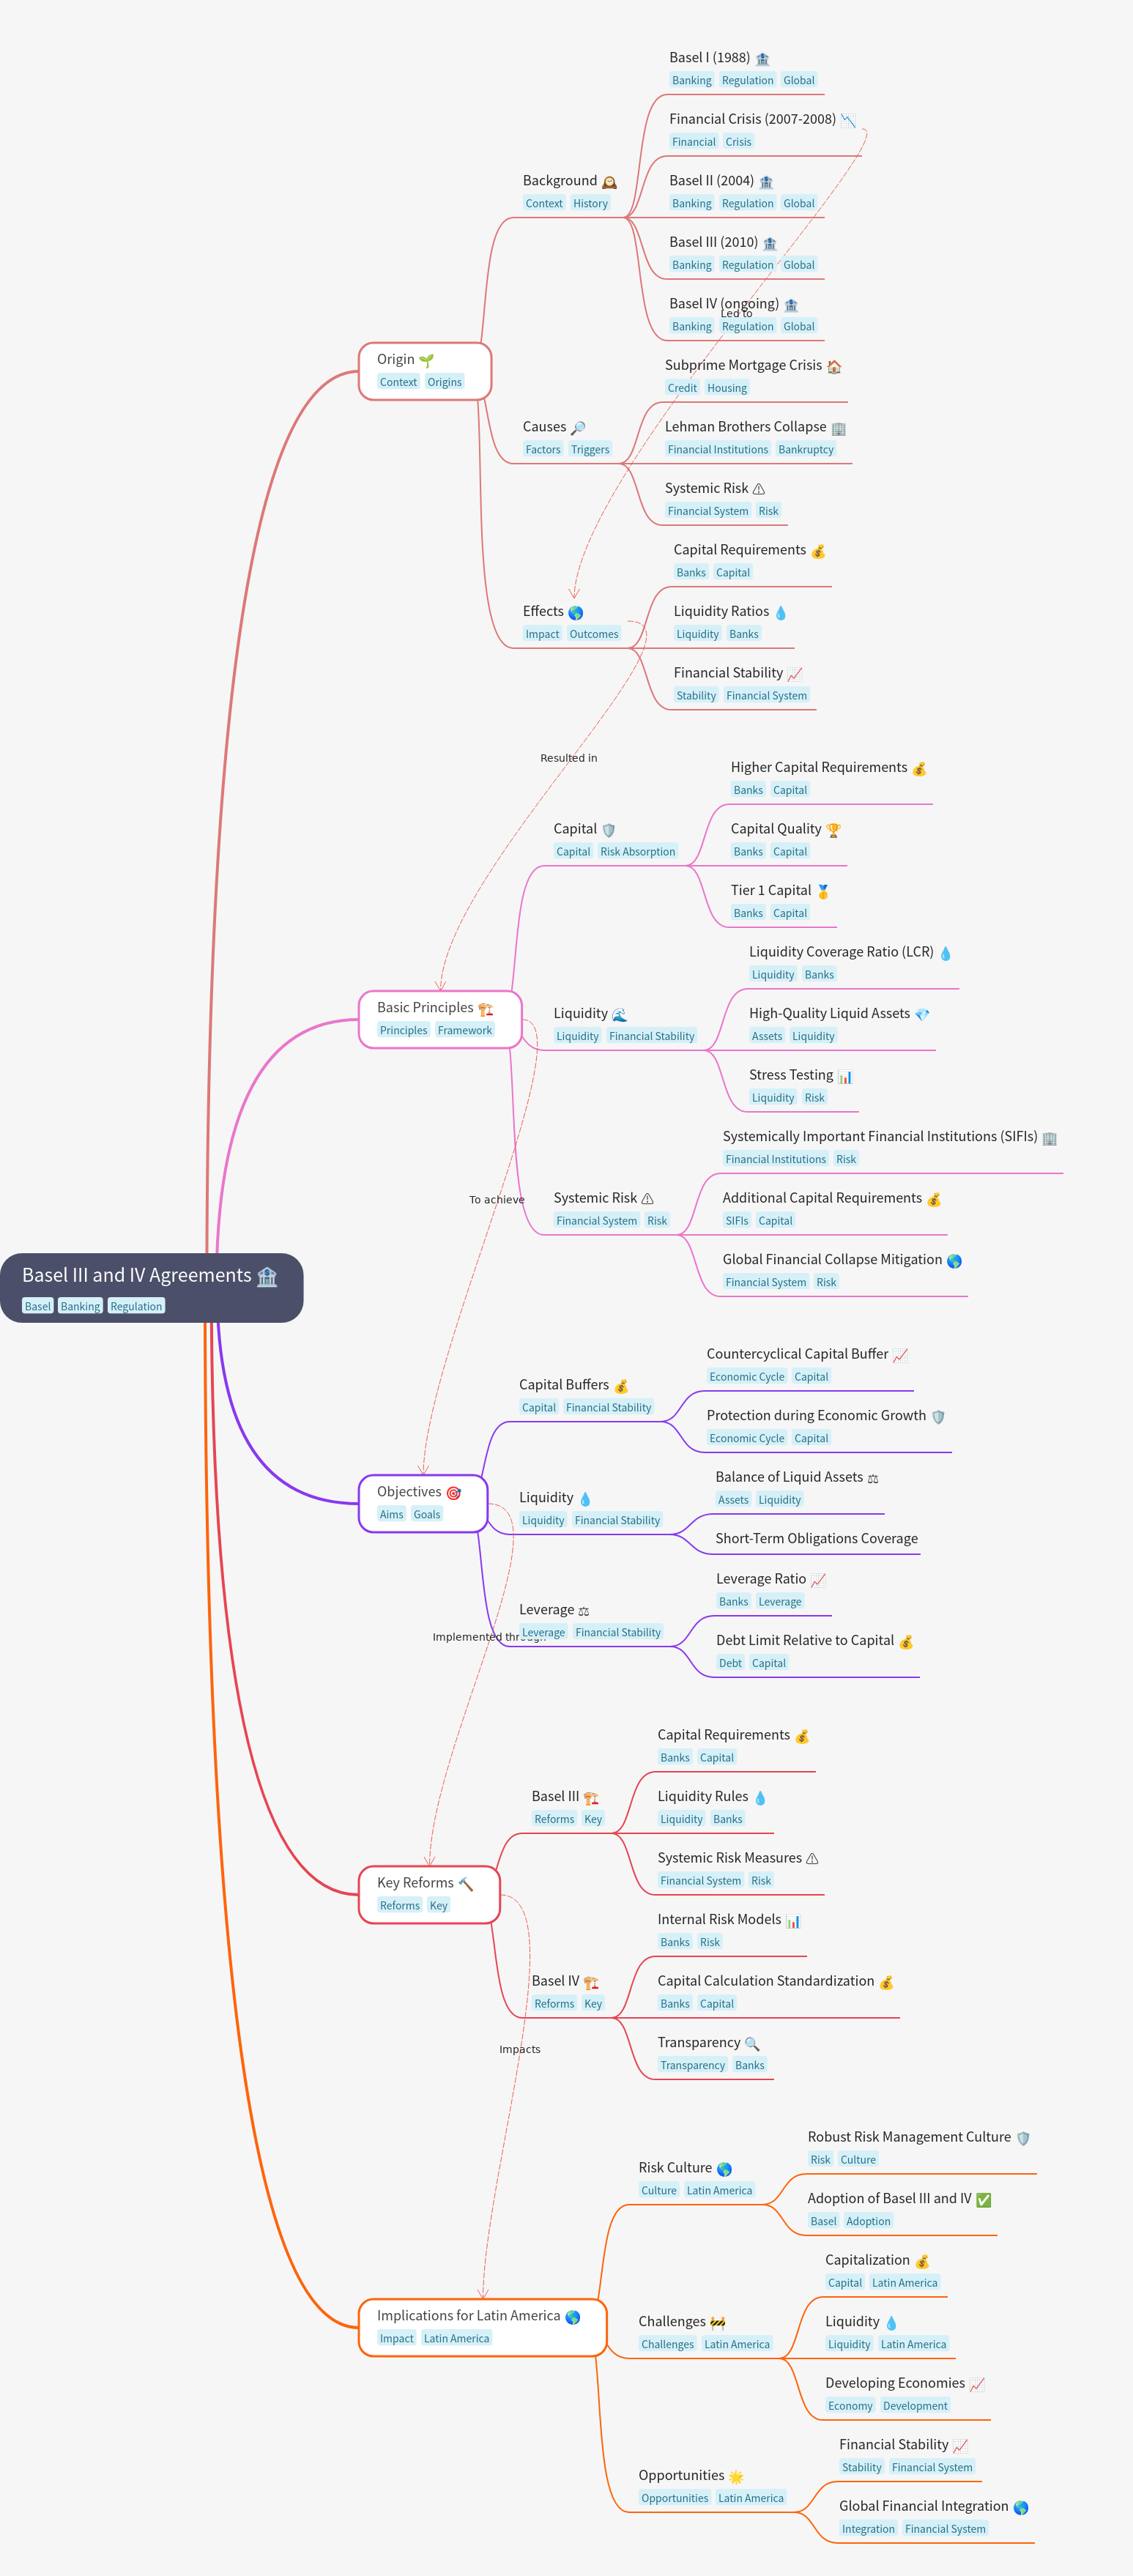Click the "To achieve" connection label
The width and height of the screenshot is (1133, 2576).
click(x=496, y=1200)
